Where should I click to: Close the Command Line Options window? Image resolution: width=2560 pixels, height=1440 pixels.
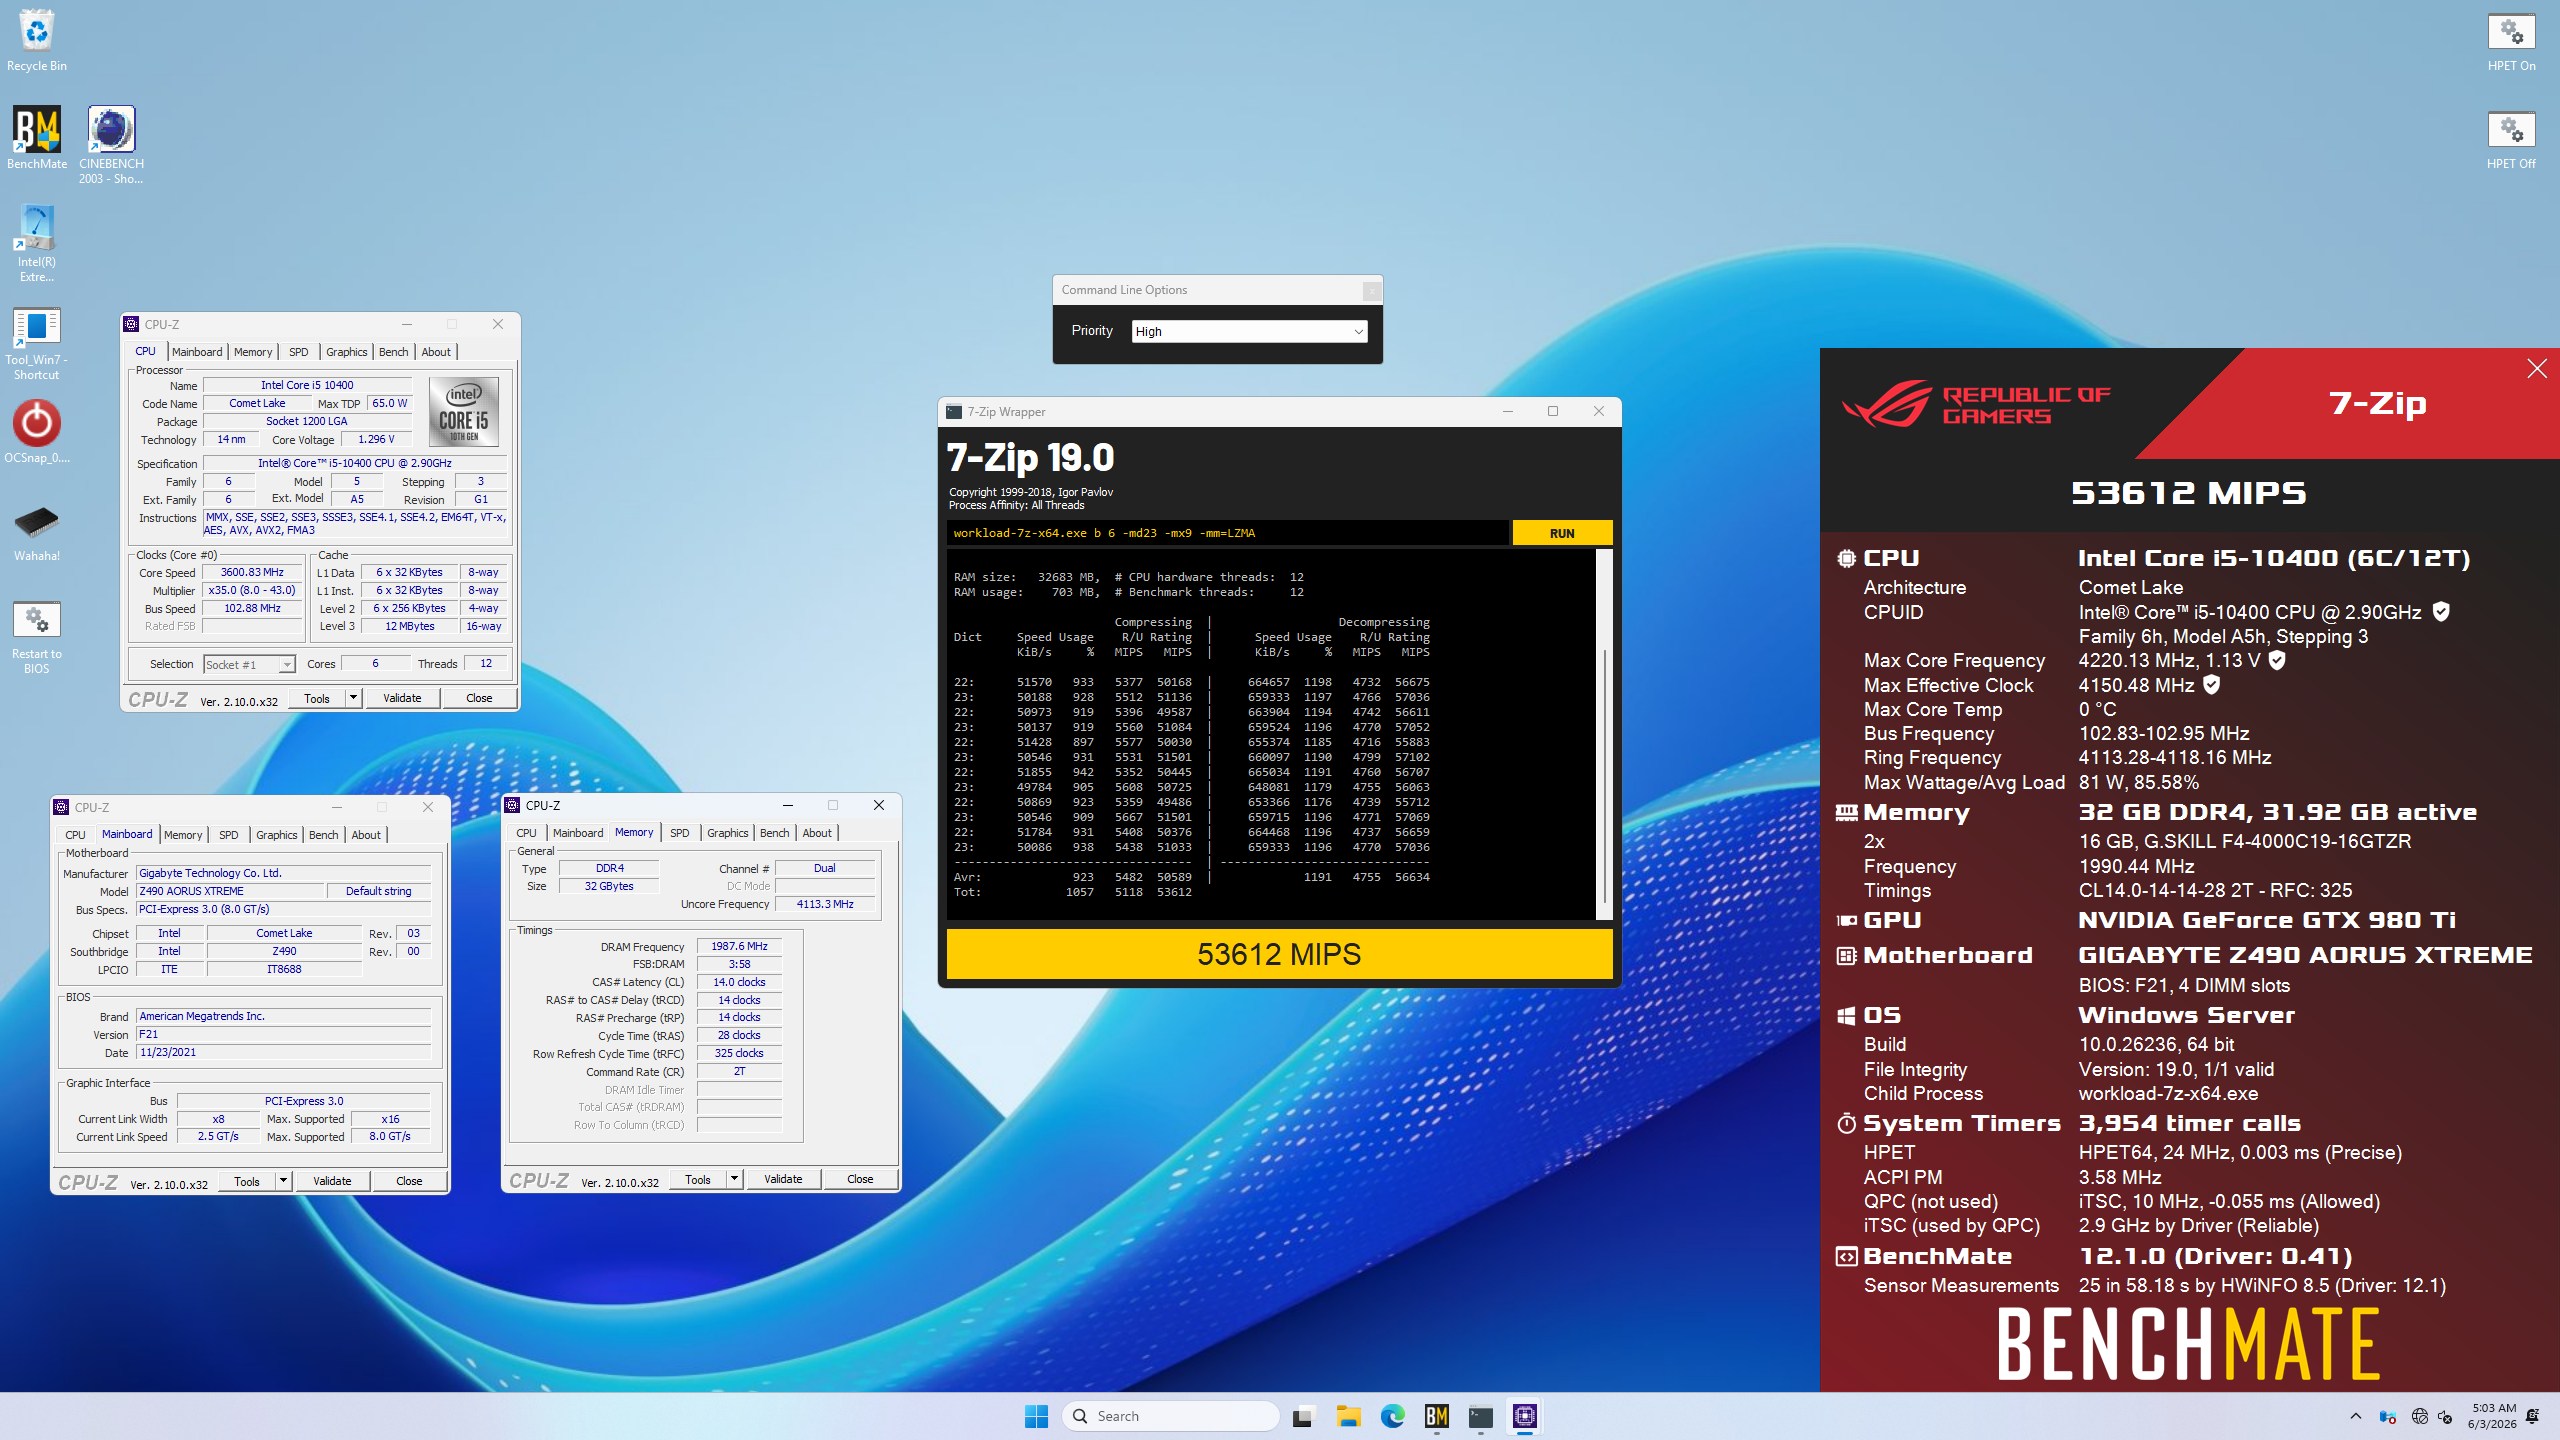tap(1372, 290)
